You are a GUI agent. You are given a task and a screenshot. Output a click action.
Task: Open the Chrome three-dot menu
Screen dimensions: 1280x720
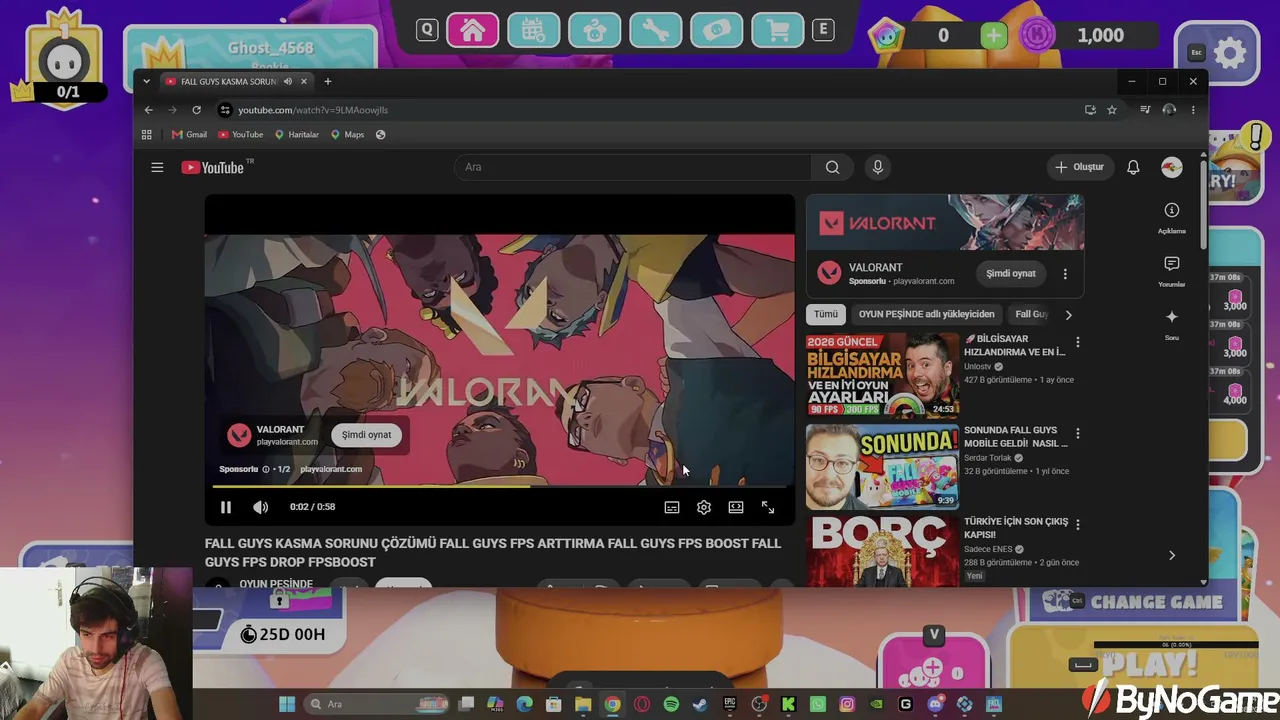[x=1193, y=110]
